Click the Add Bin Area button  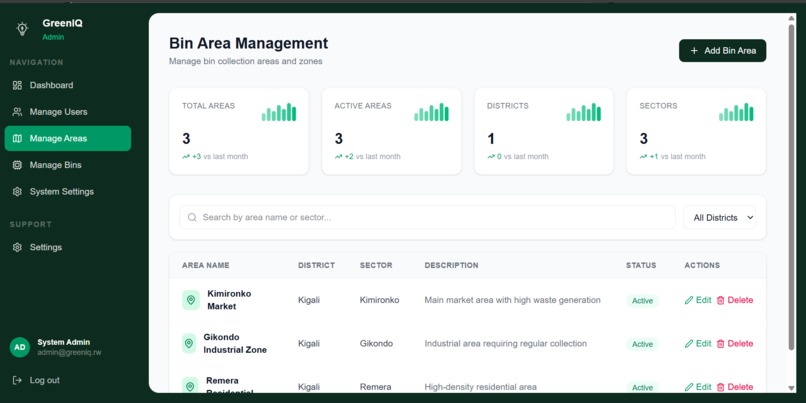click(x=722, y=50)
